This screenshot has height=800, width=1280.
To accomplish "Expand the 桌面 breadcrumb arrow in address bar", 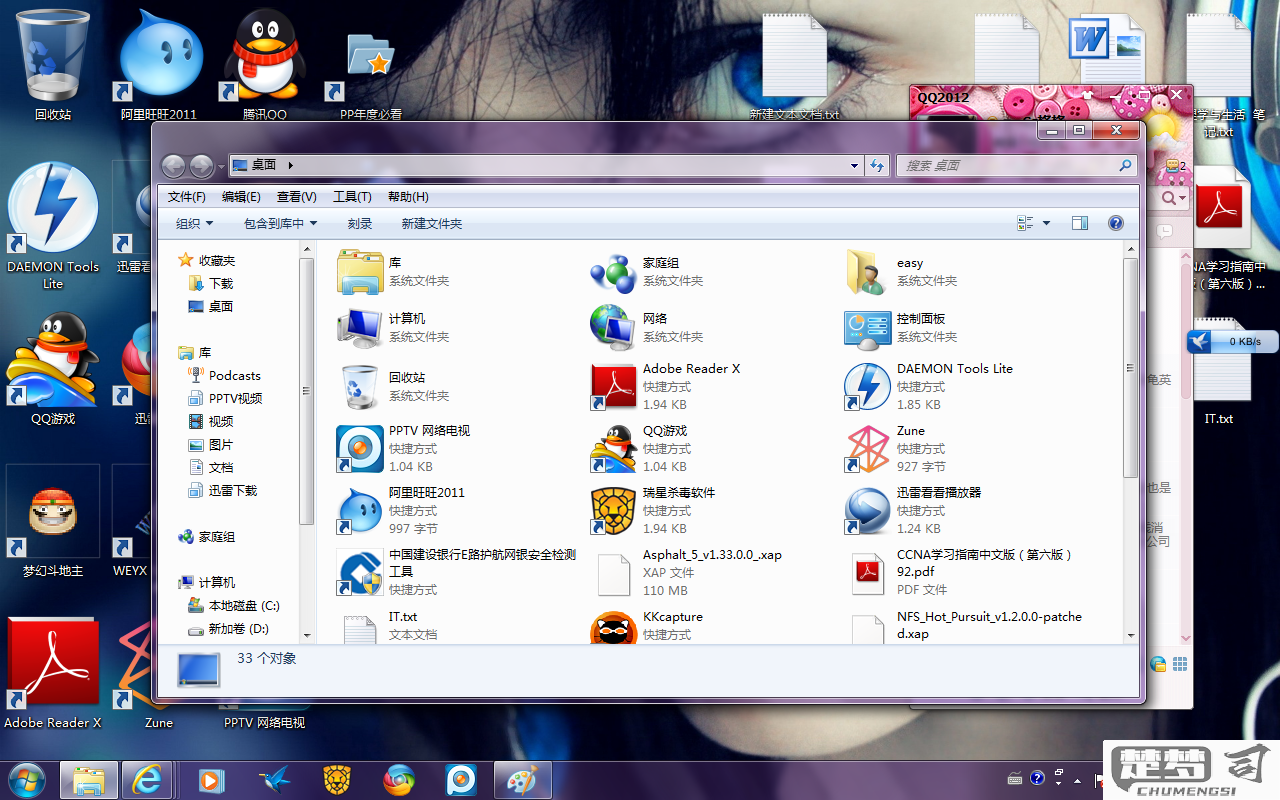I will pyautogui.click(x=290, y=165).
